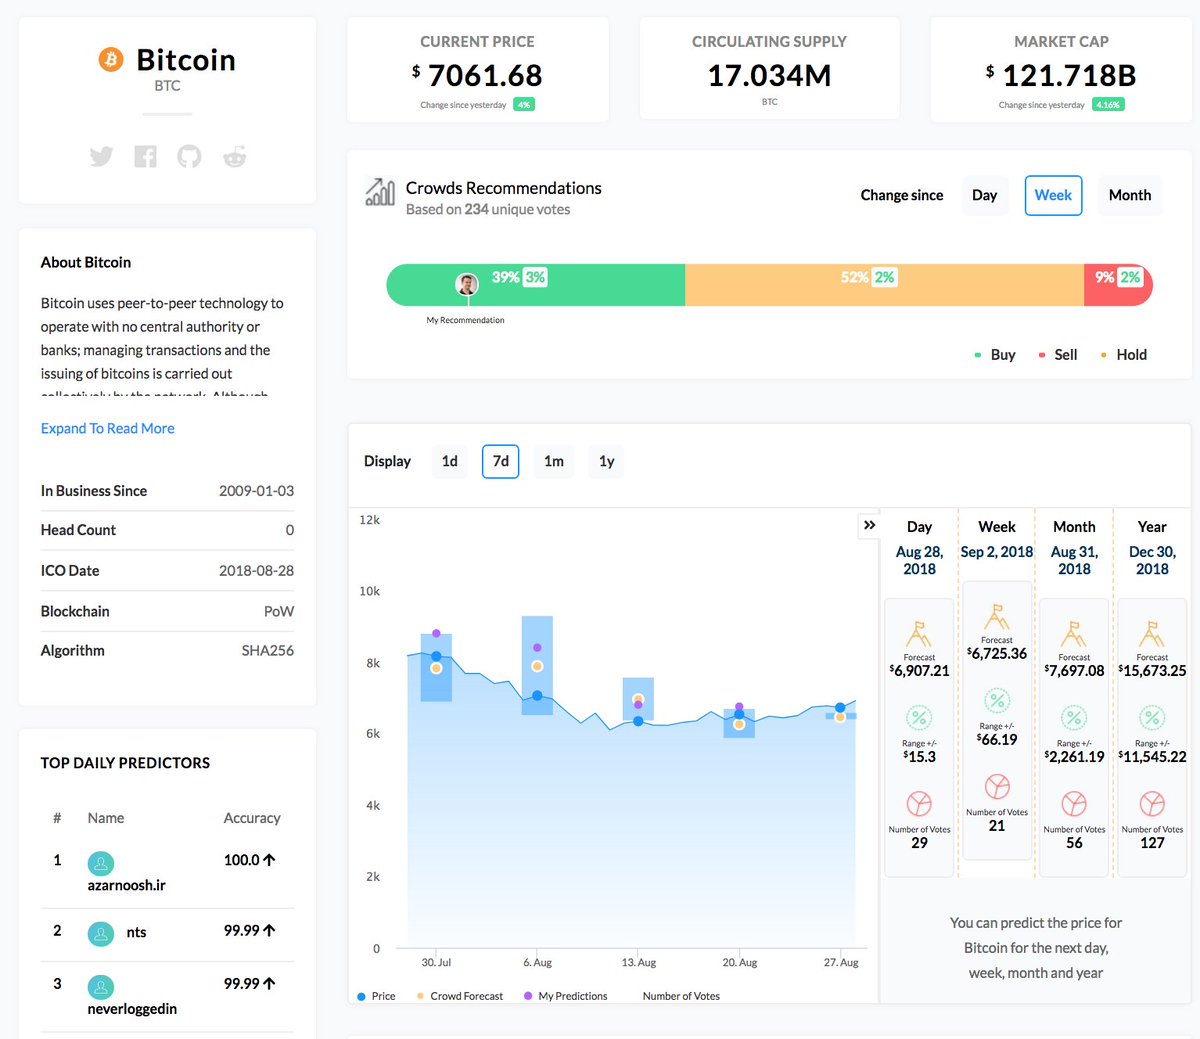
Task: Click the Day number-of-votes pie icon
Action: pos(919,804)
